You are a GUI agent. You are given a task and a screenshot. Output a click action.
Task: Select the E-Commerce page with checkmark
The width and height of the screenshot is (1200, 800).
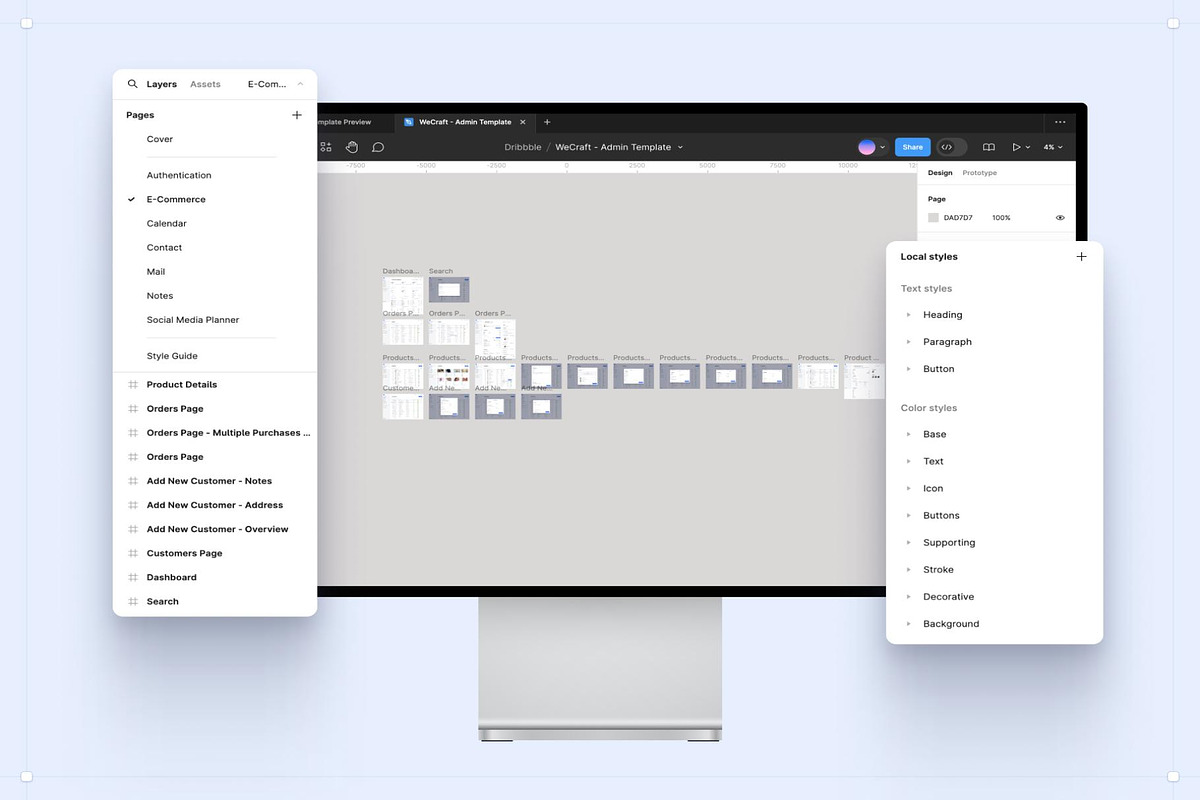pos(176,200)
